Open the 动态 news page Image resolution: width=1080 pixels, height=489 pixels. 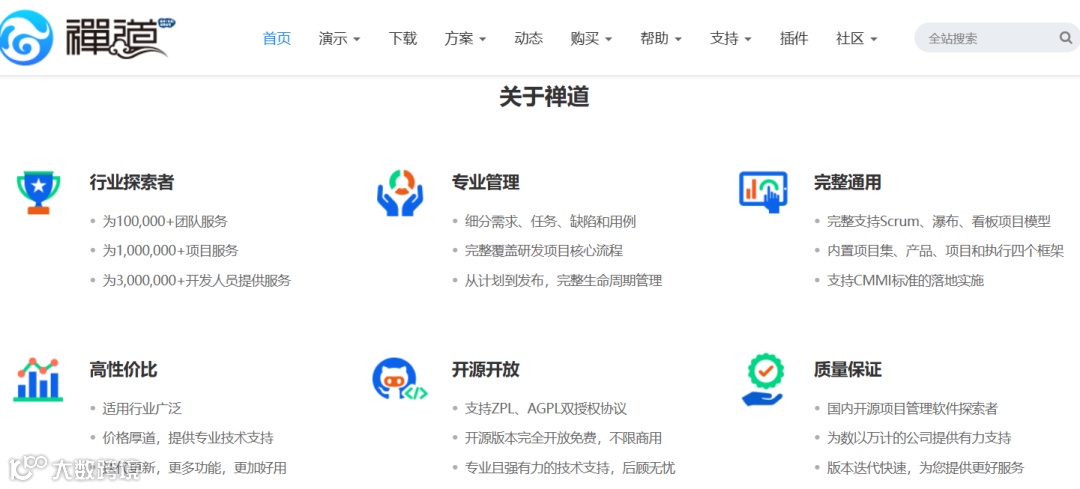coord(528,39)
